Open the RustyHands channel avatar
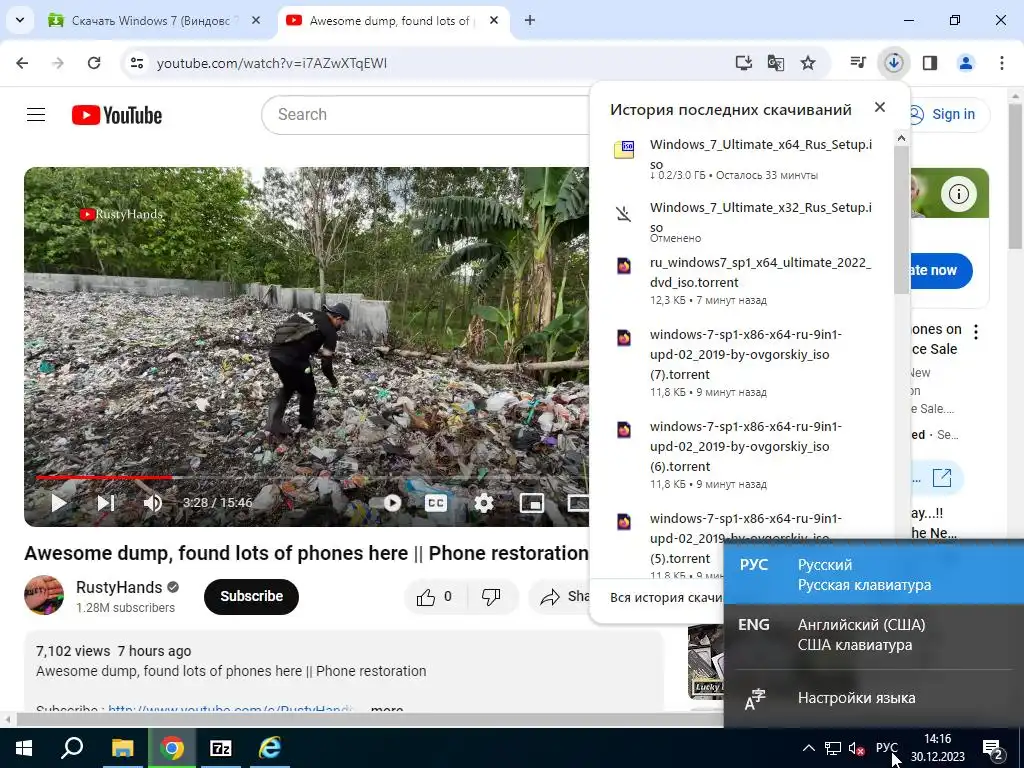This screenshot has height=768, width=1024. pos(44,595)
